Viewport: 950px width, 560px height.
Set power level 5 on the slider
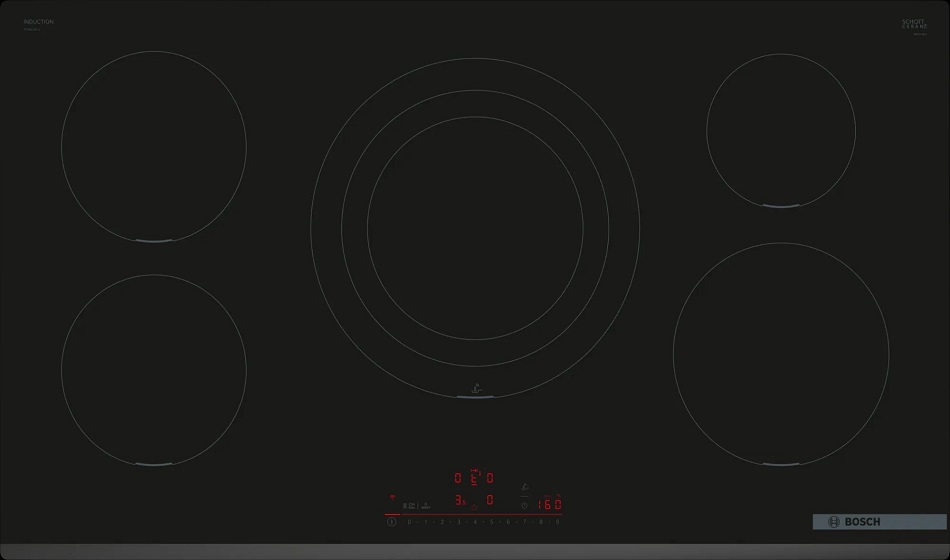pos(491,521)
